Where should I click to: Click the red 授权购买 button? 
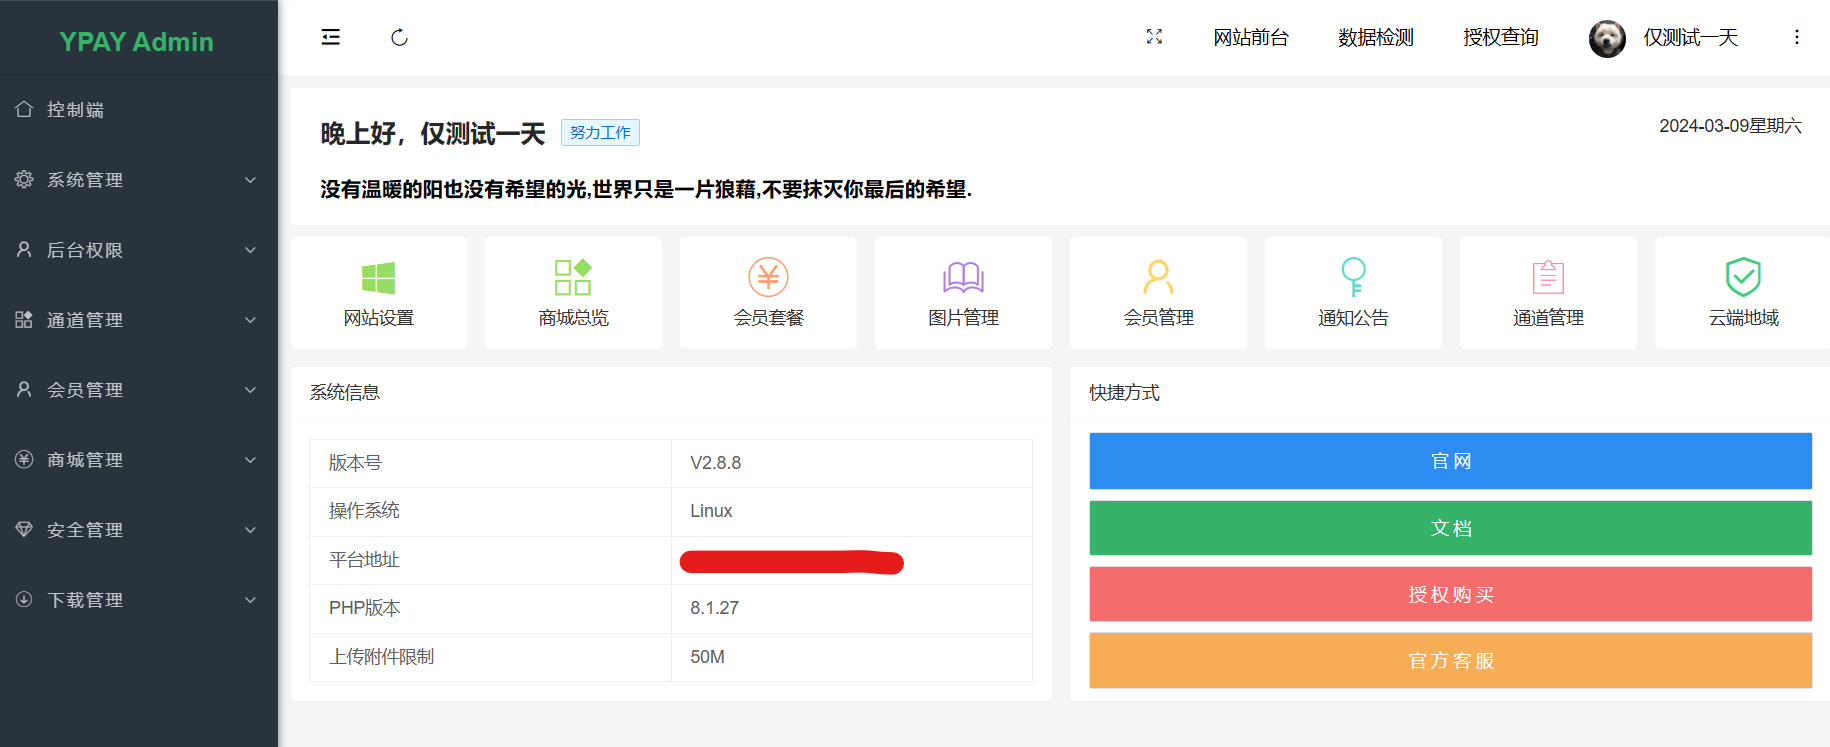pos(1451,595)
